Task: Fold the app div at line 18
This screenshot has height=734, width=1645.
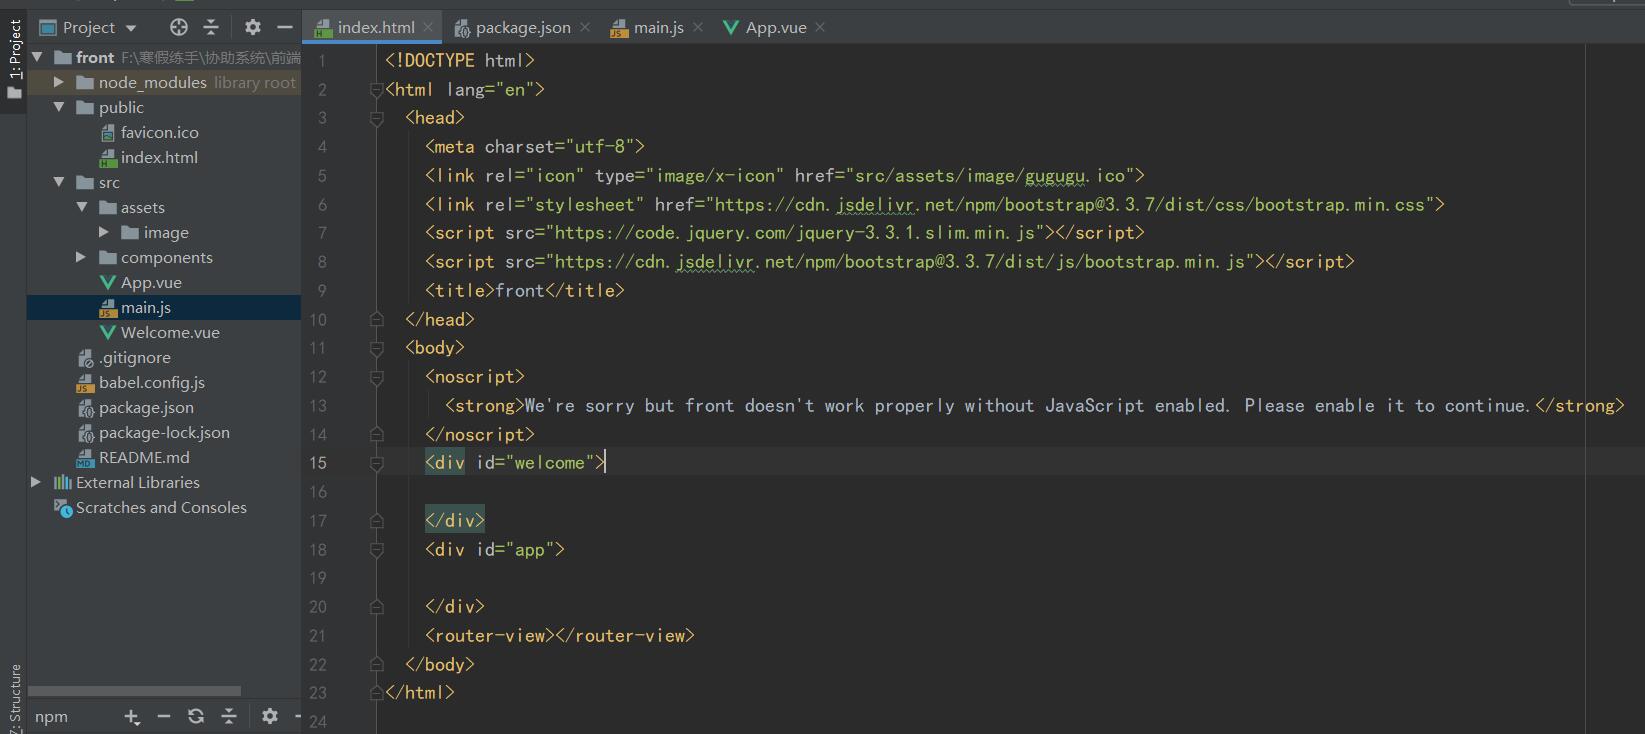Action: click(x=377, y=550)
